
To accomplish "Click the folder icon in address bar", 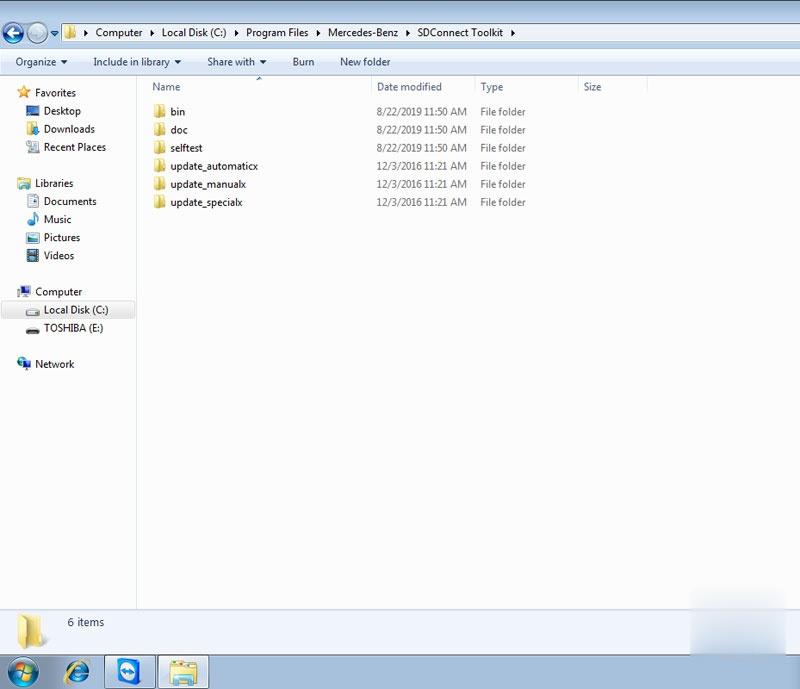I will click(x=70, y=33).
